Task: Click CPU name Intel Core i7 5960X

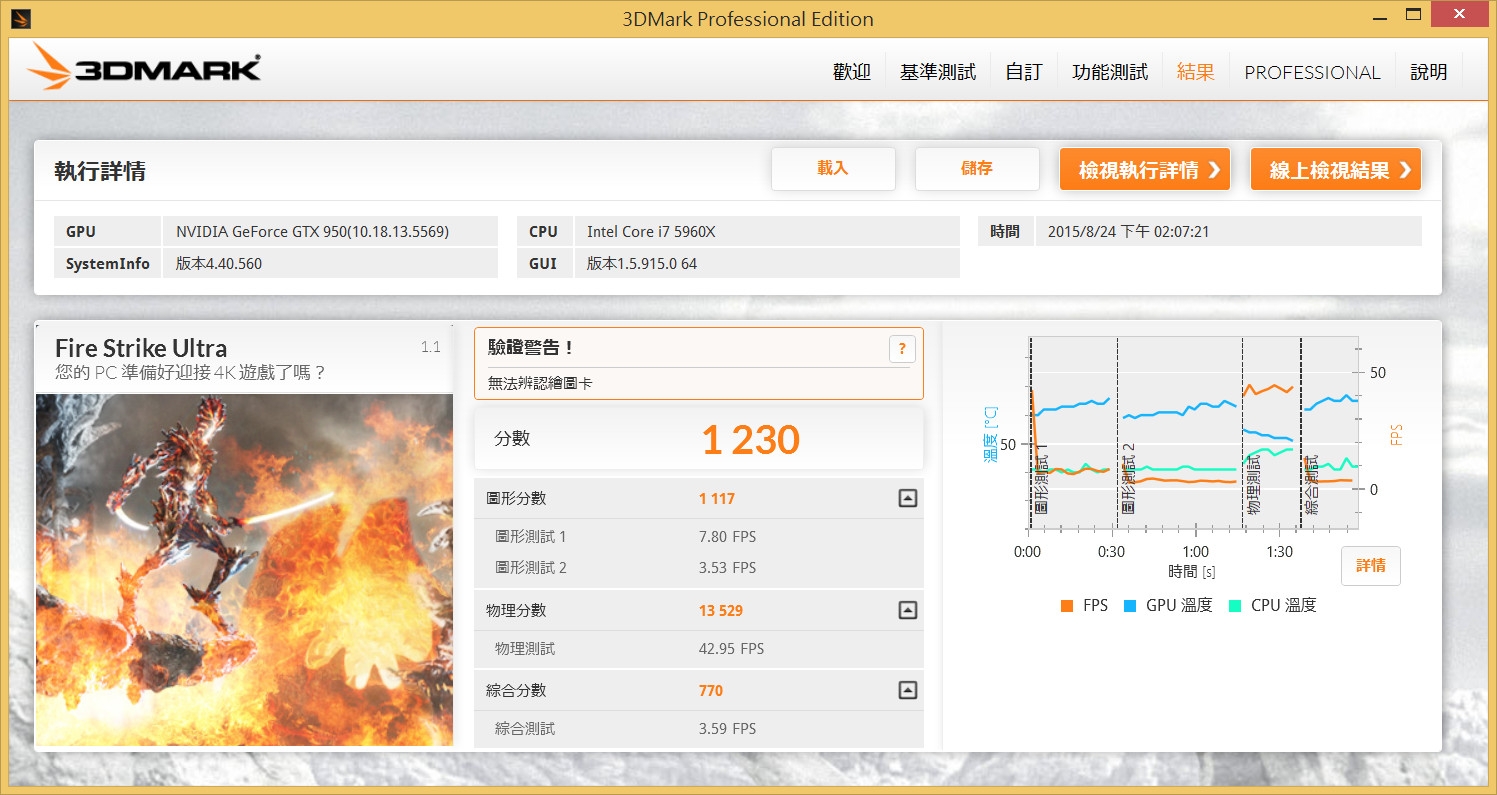Action: point(651,232)
